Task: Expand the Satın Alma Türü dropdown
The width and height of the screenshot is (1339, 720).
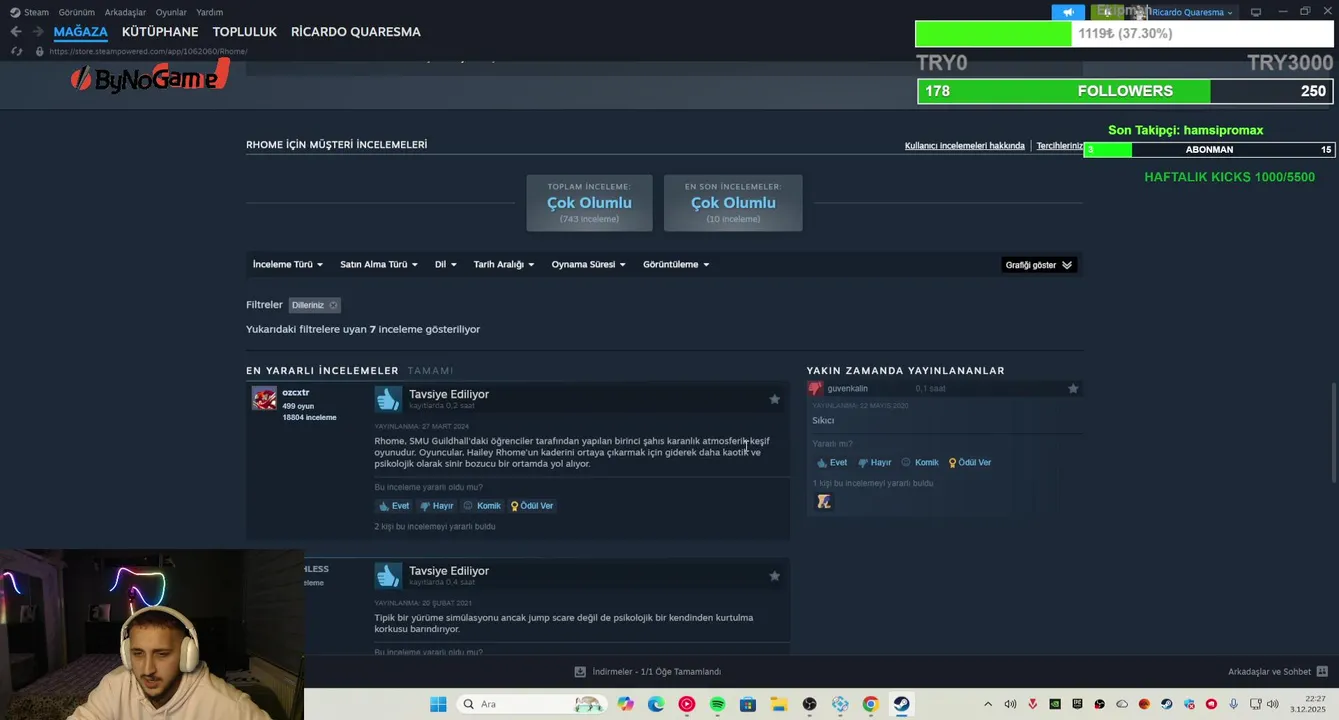Action: (379, 265)
